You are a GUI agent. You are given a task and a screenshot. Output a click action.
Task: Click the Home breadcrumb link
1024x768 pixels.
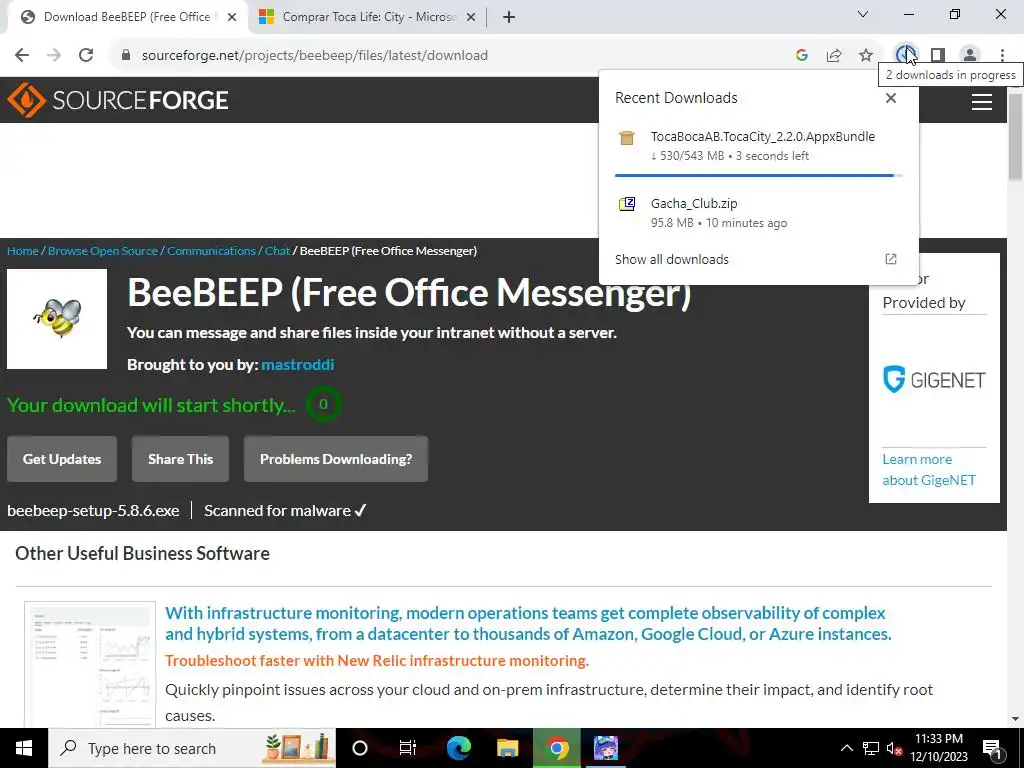pos(23,251)
